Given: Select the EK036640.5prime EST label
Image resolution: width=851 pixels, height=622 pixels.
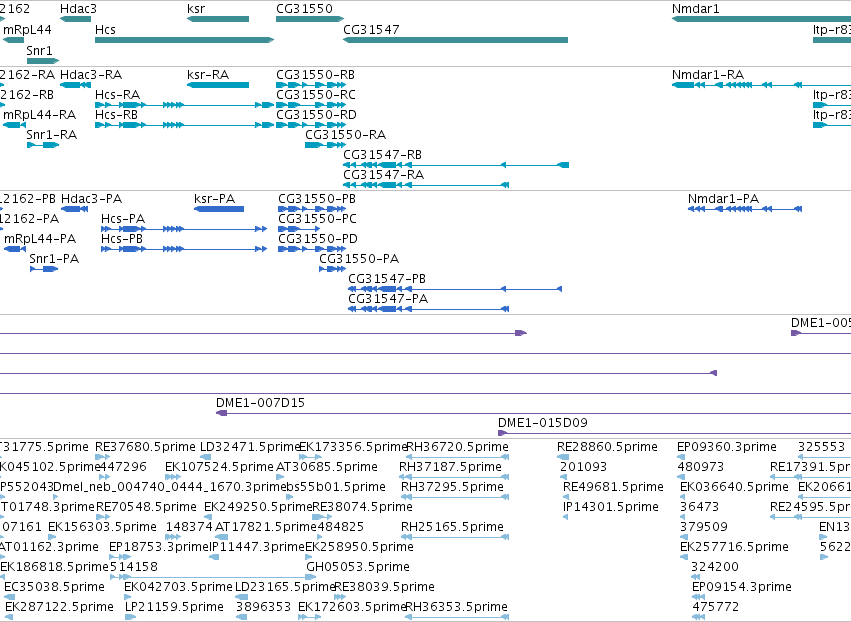Looking at the screenshot, I should 734,487.
